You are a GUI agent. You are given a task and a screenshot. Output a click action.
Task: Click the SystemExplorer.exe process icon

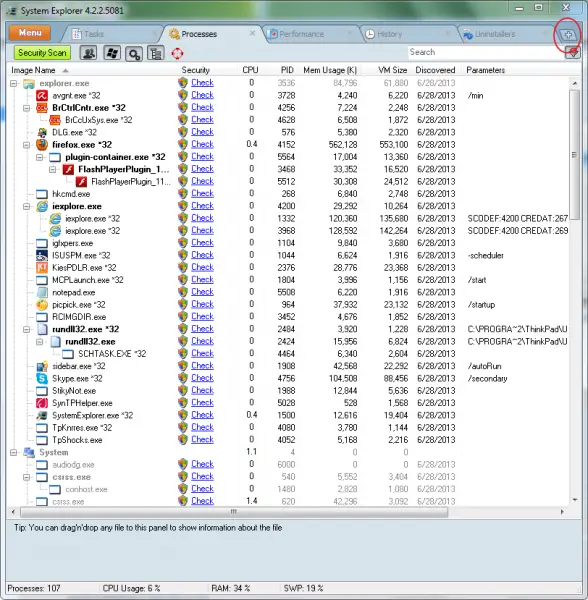tap(42, 415)
